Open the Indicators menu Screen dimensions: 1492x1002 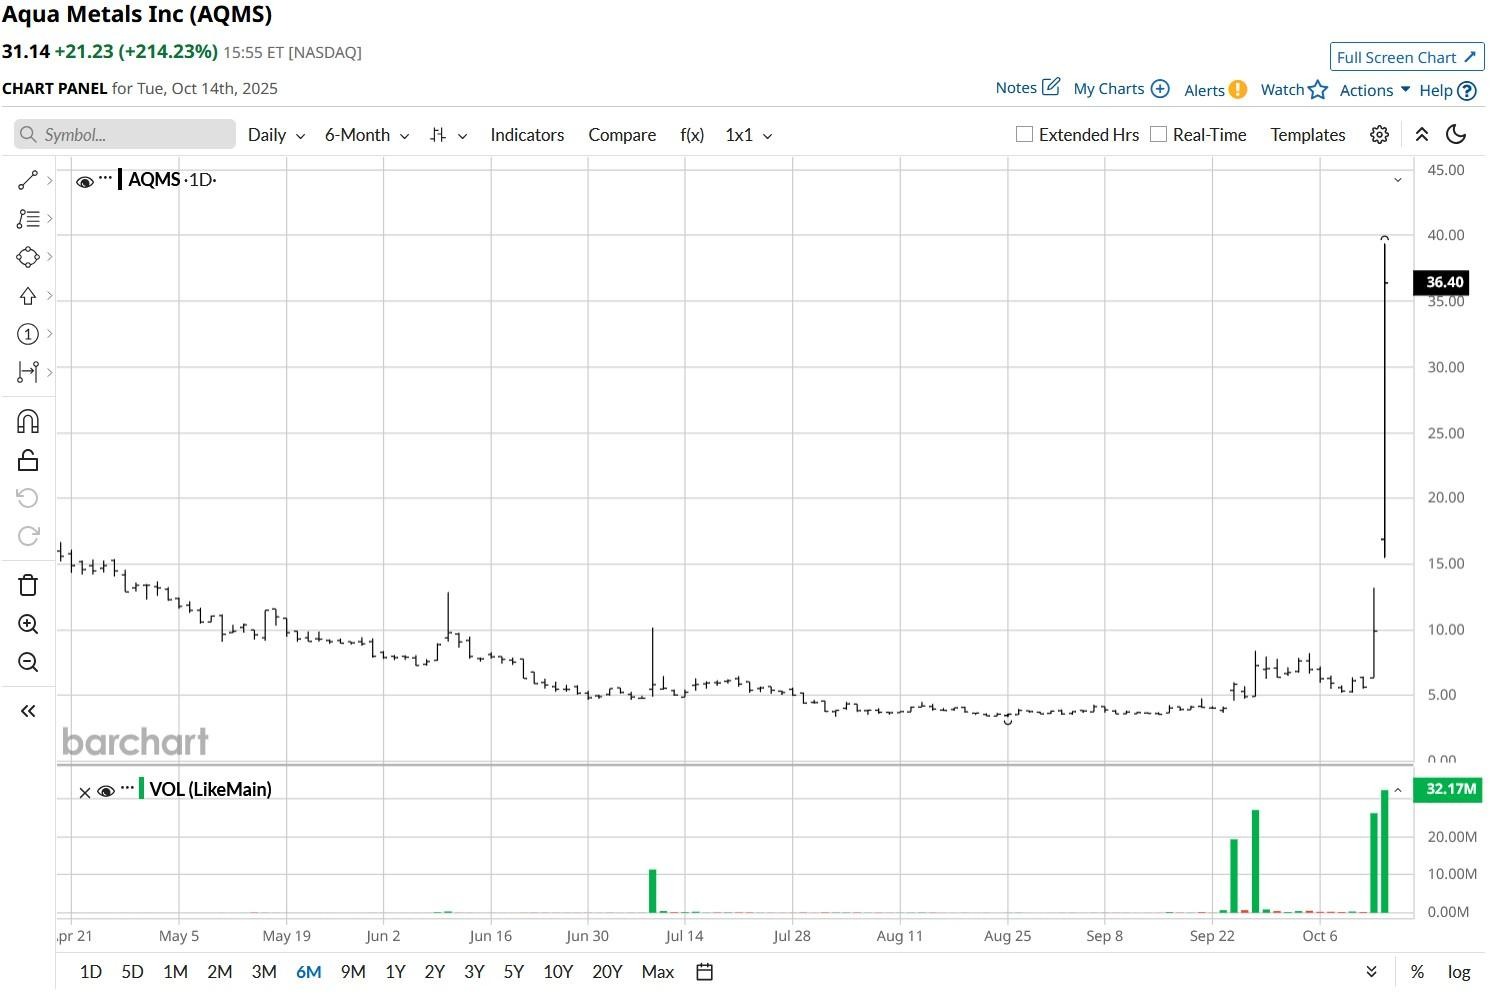(527, 135)
